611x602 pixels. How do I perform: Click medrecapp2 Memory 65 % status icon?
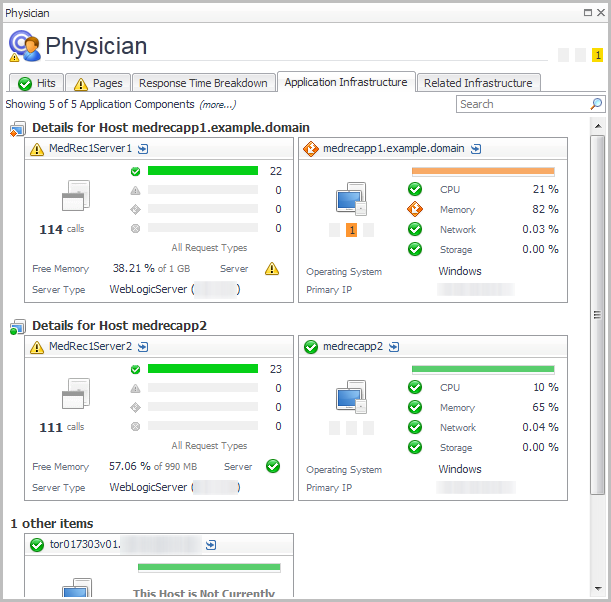point(415,407)
